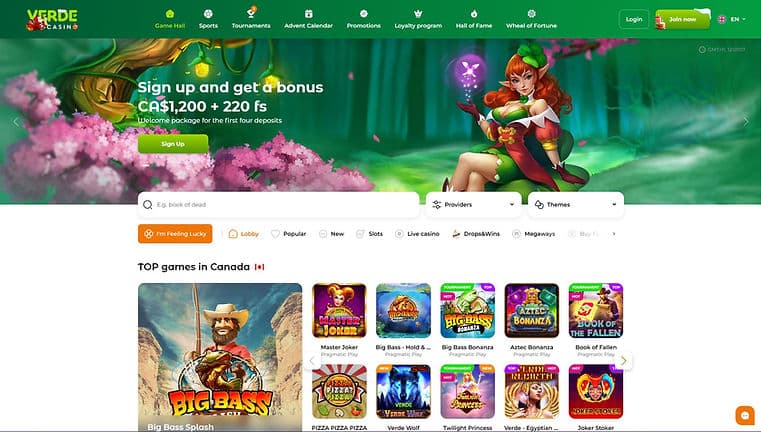Switch to the Popular category tab
The image size is (761, 432).
(x=288, y=234)
